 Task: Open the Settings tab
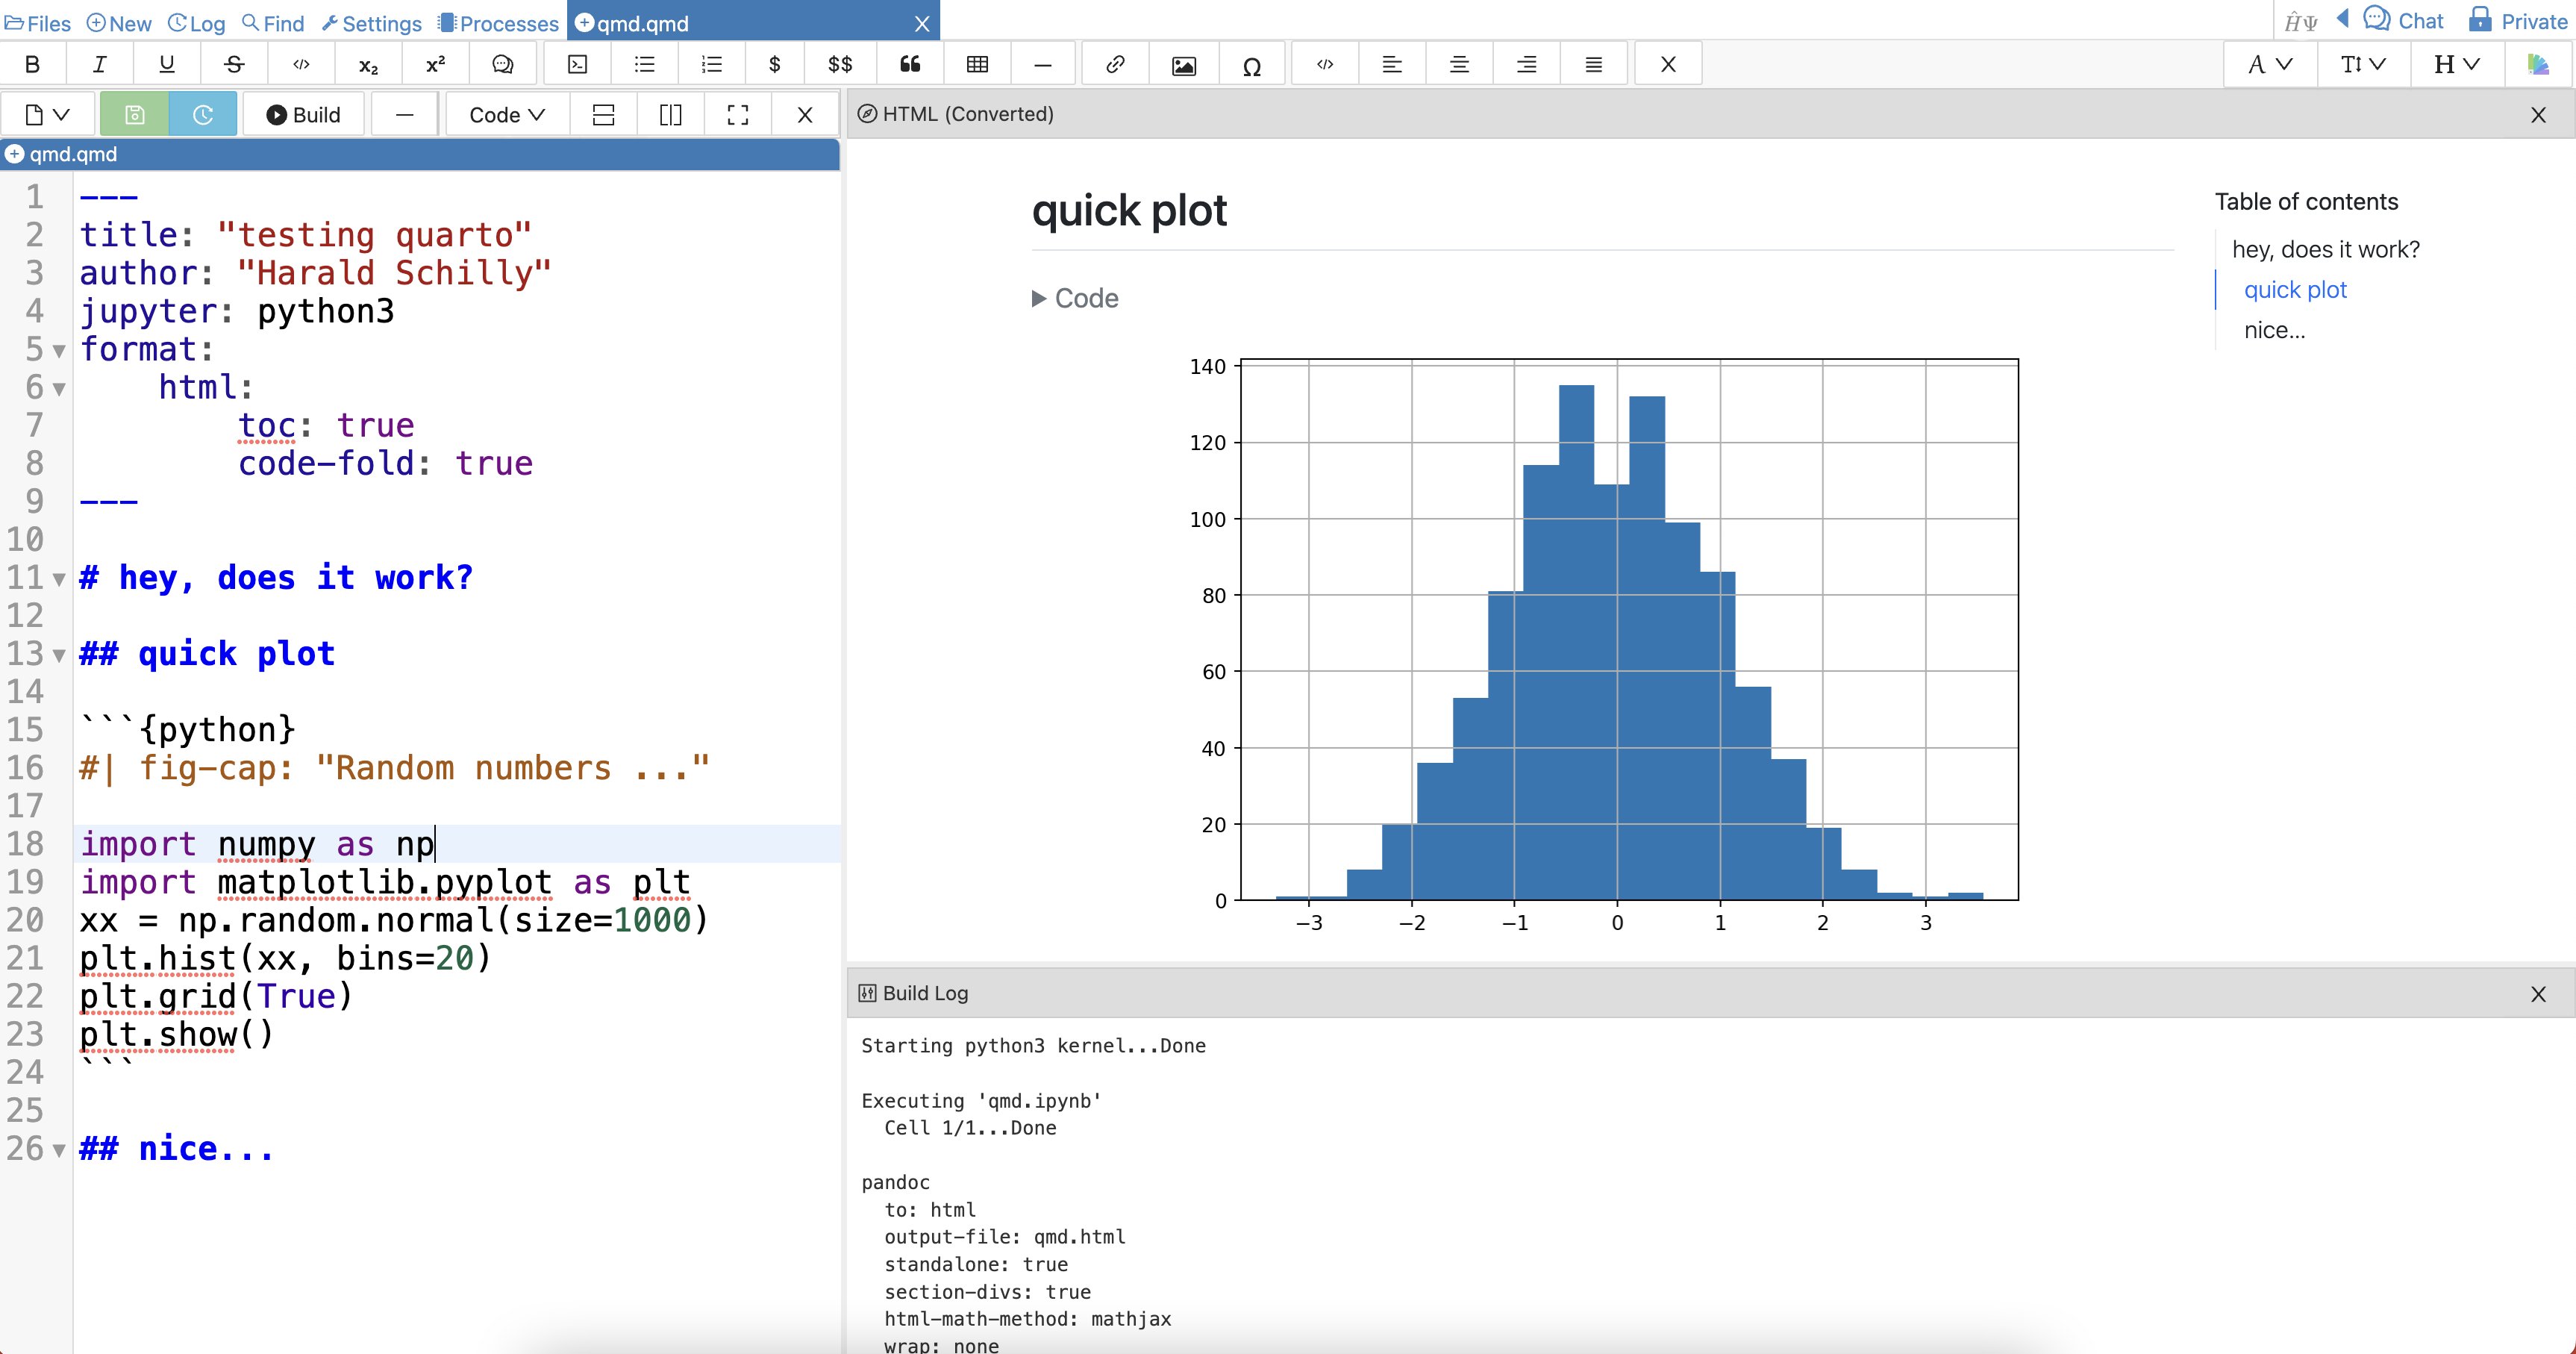tap(372, 23)
